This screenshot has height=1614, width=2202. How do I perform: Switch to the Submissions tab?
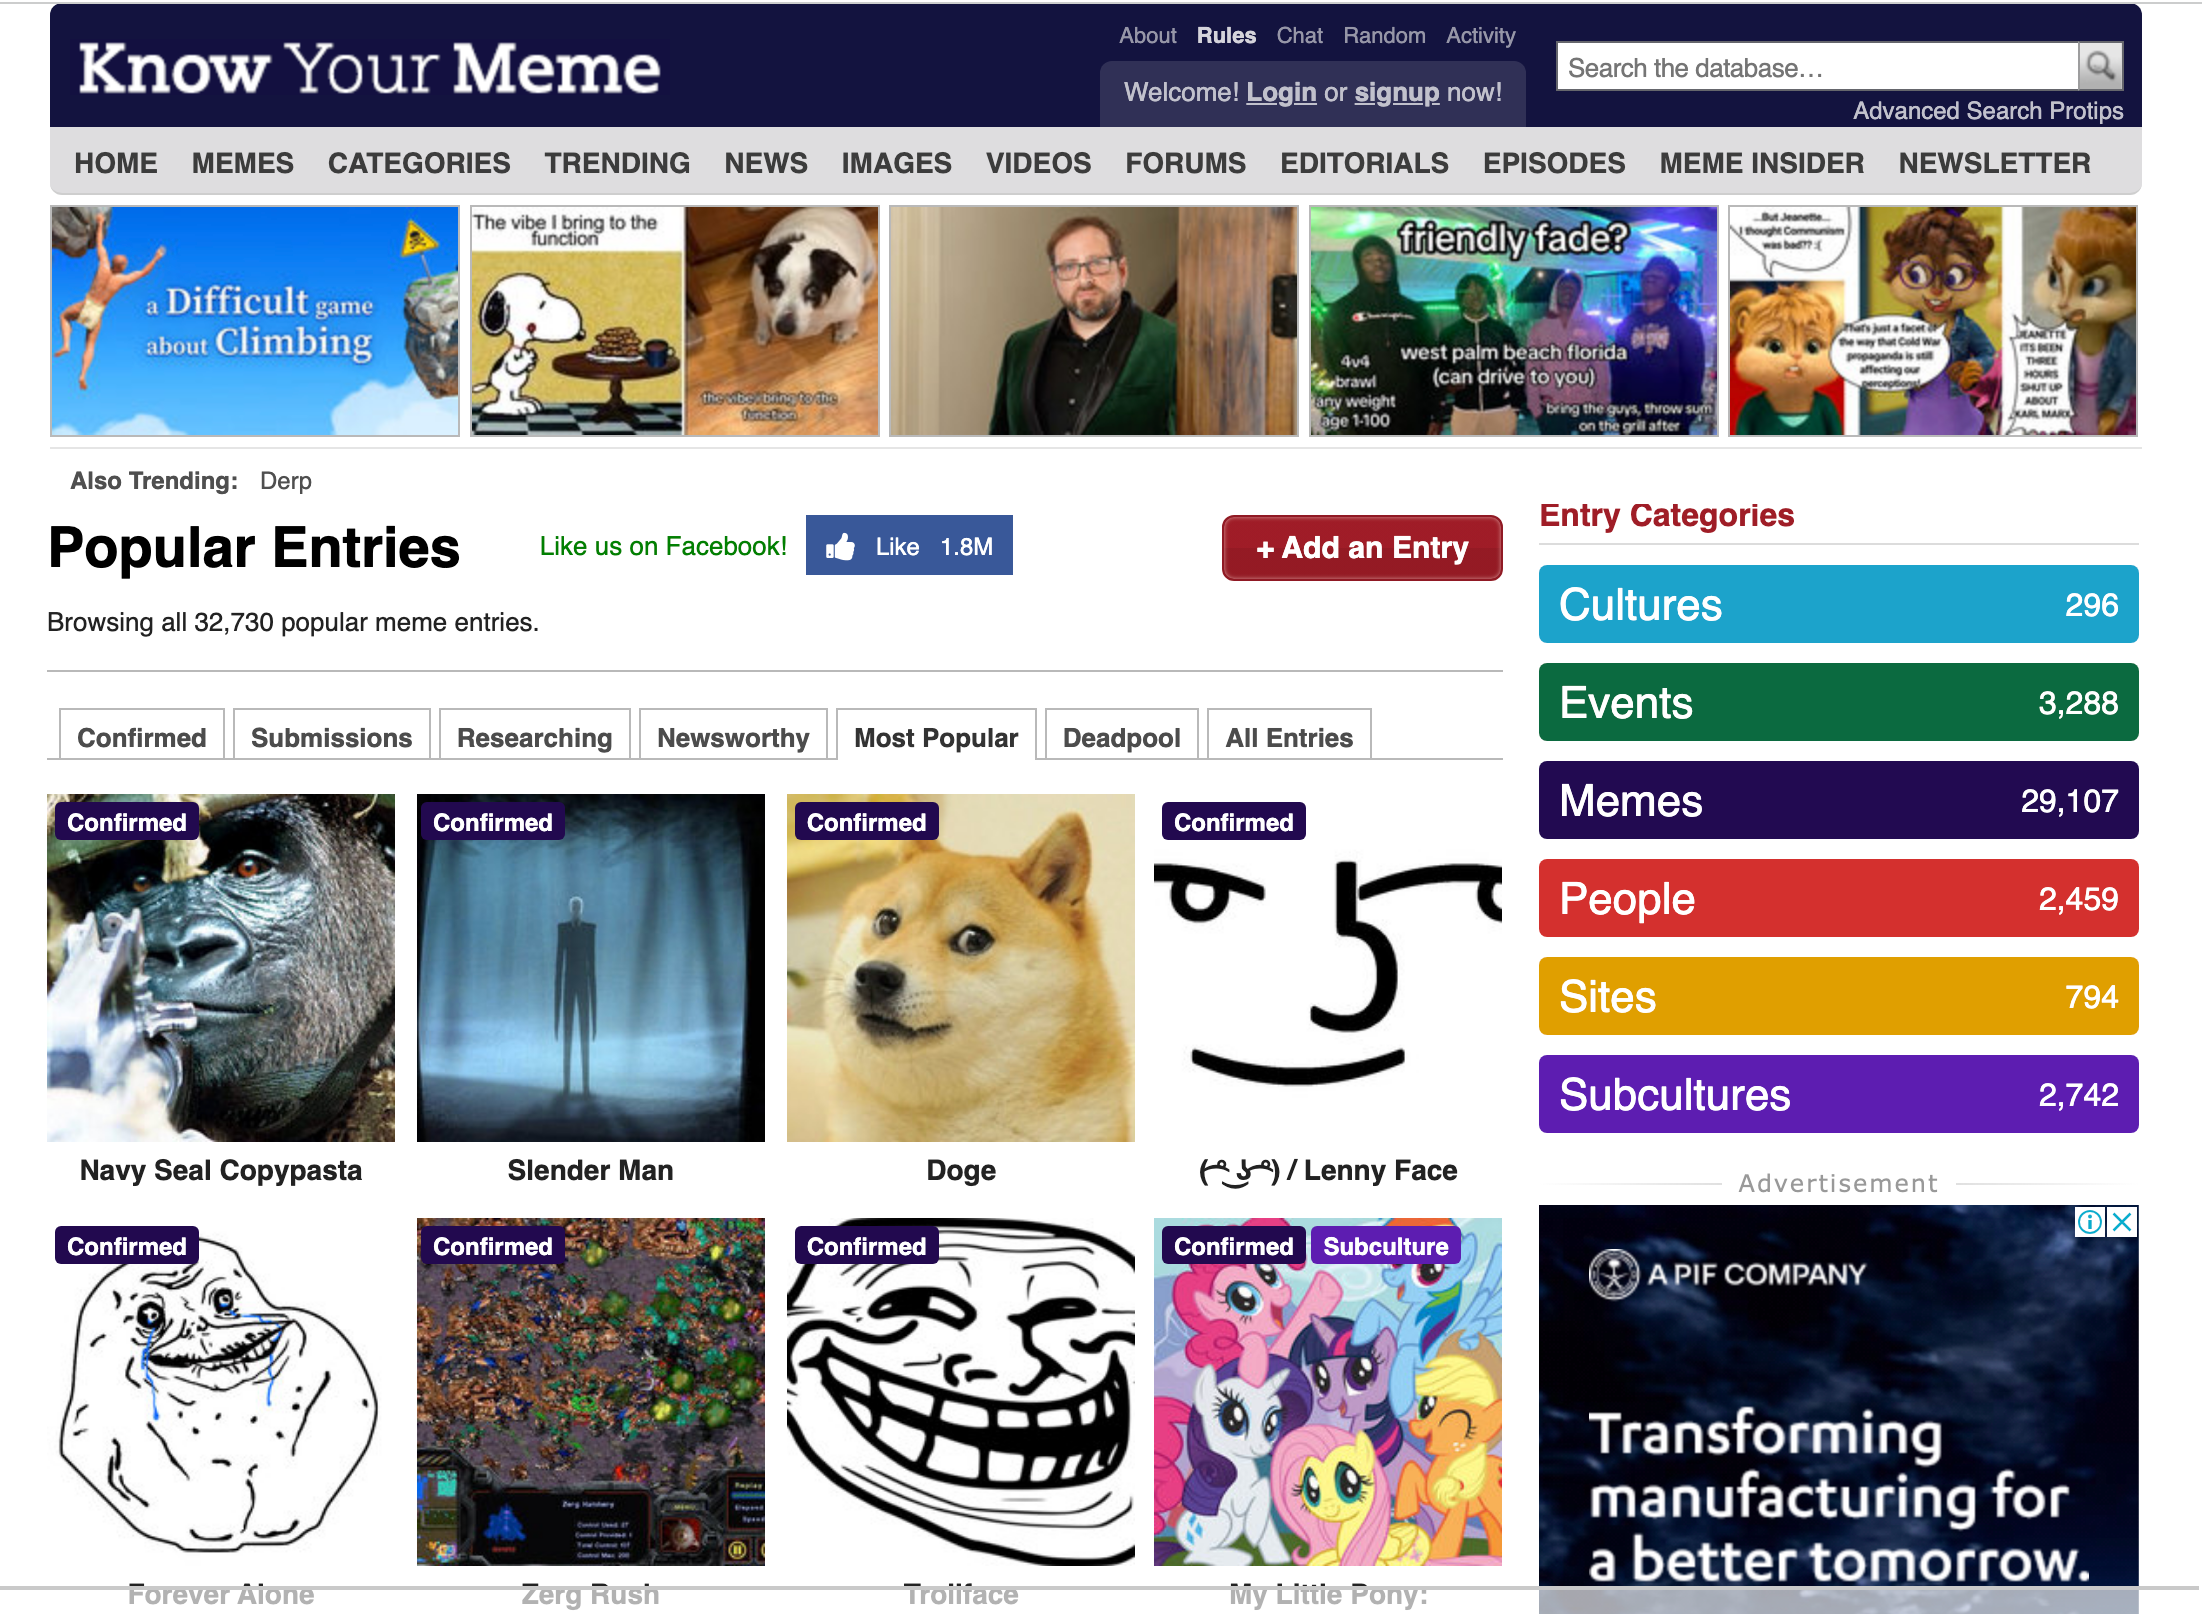tap(331, 738)
